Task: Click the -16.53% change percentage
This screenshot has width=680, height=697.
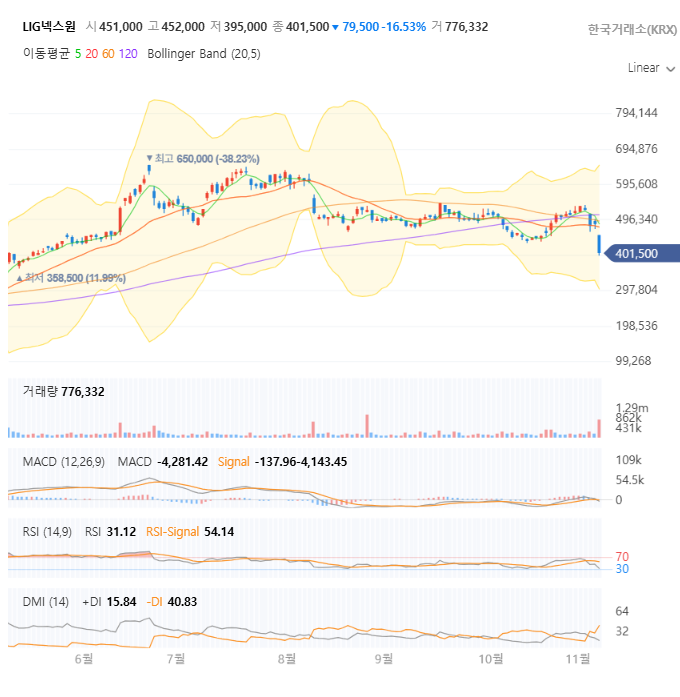Action: [x=404, y=27]
